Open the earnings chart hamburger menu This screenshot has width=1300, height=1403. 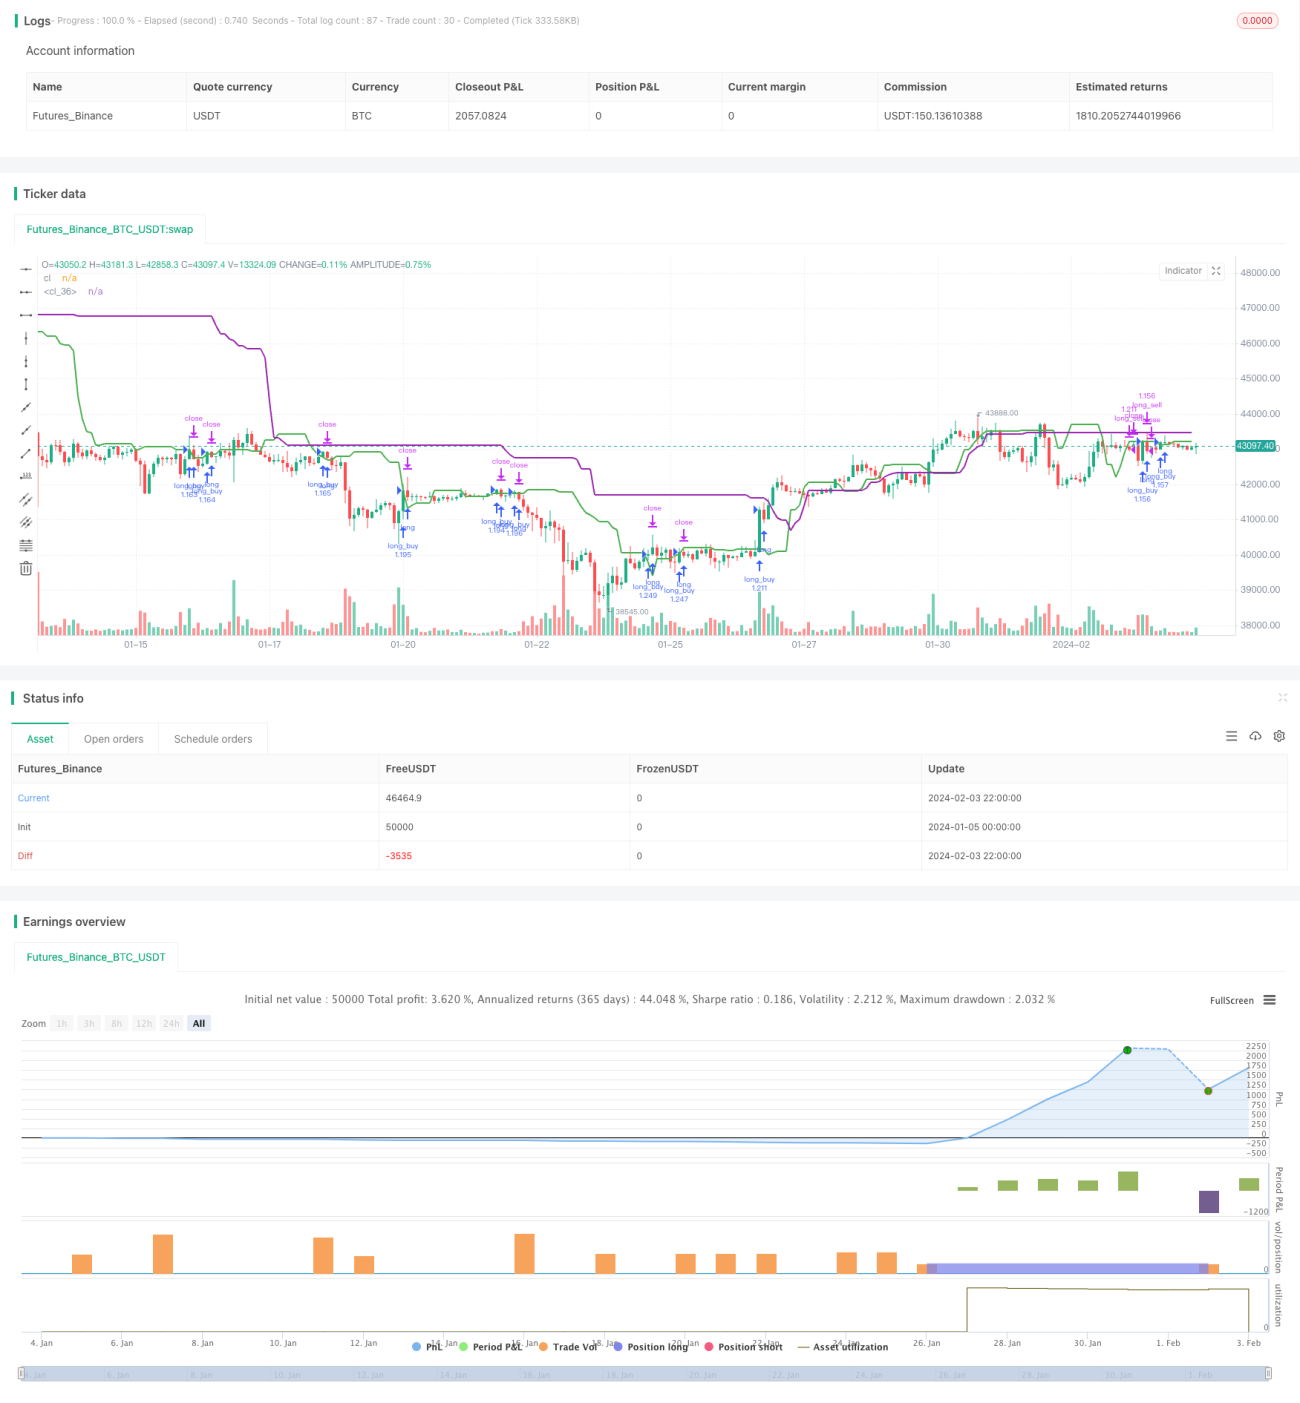pyautogui.click(x=1269, y=1000)
